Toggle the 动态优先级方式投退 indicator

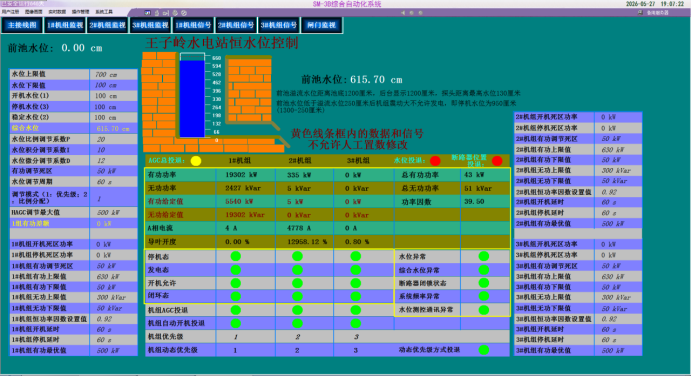pyautogui.click(x=484, y=350)
